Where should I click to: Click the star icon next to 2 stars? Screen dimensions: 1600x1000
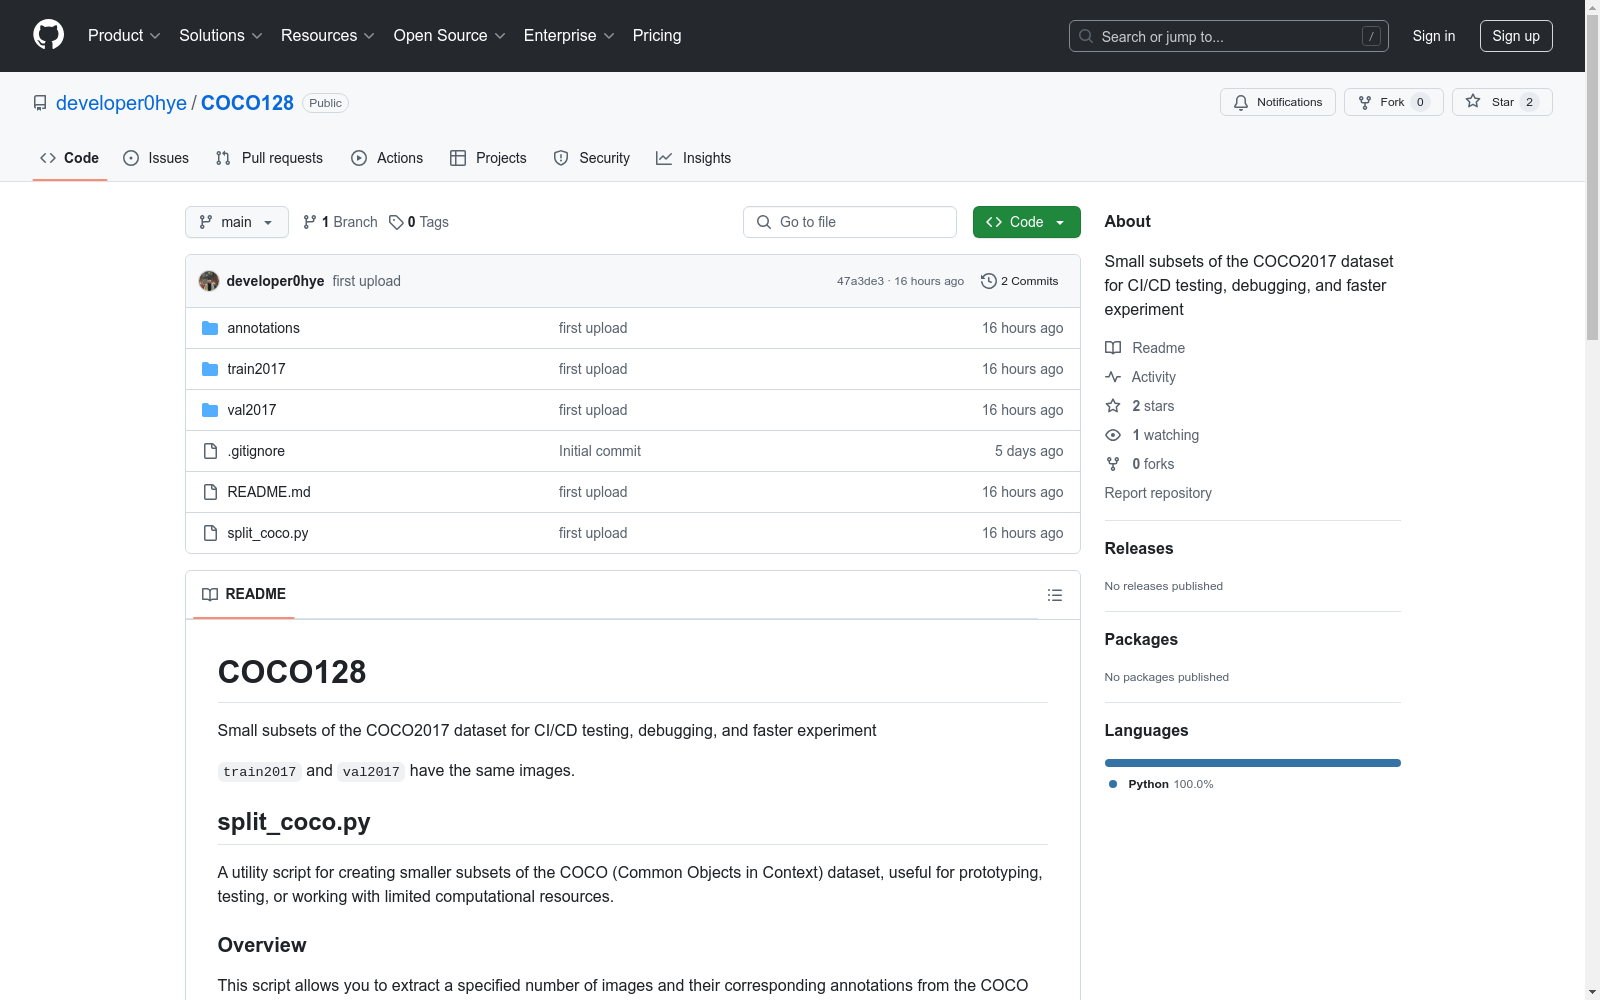pyautogui.click(x=1113, y=406)
